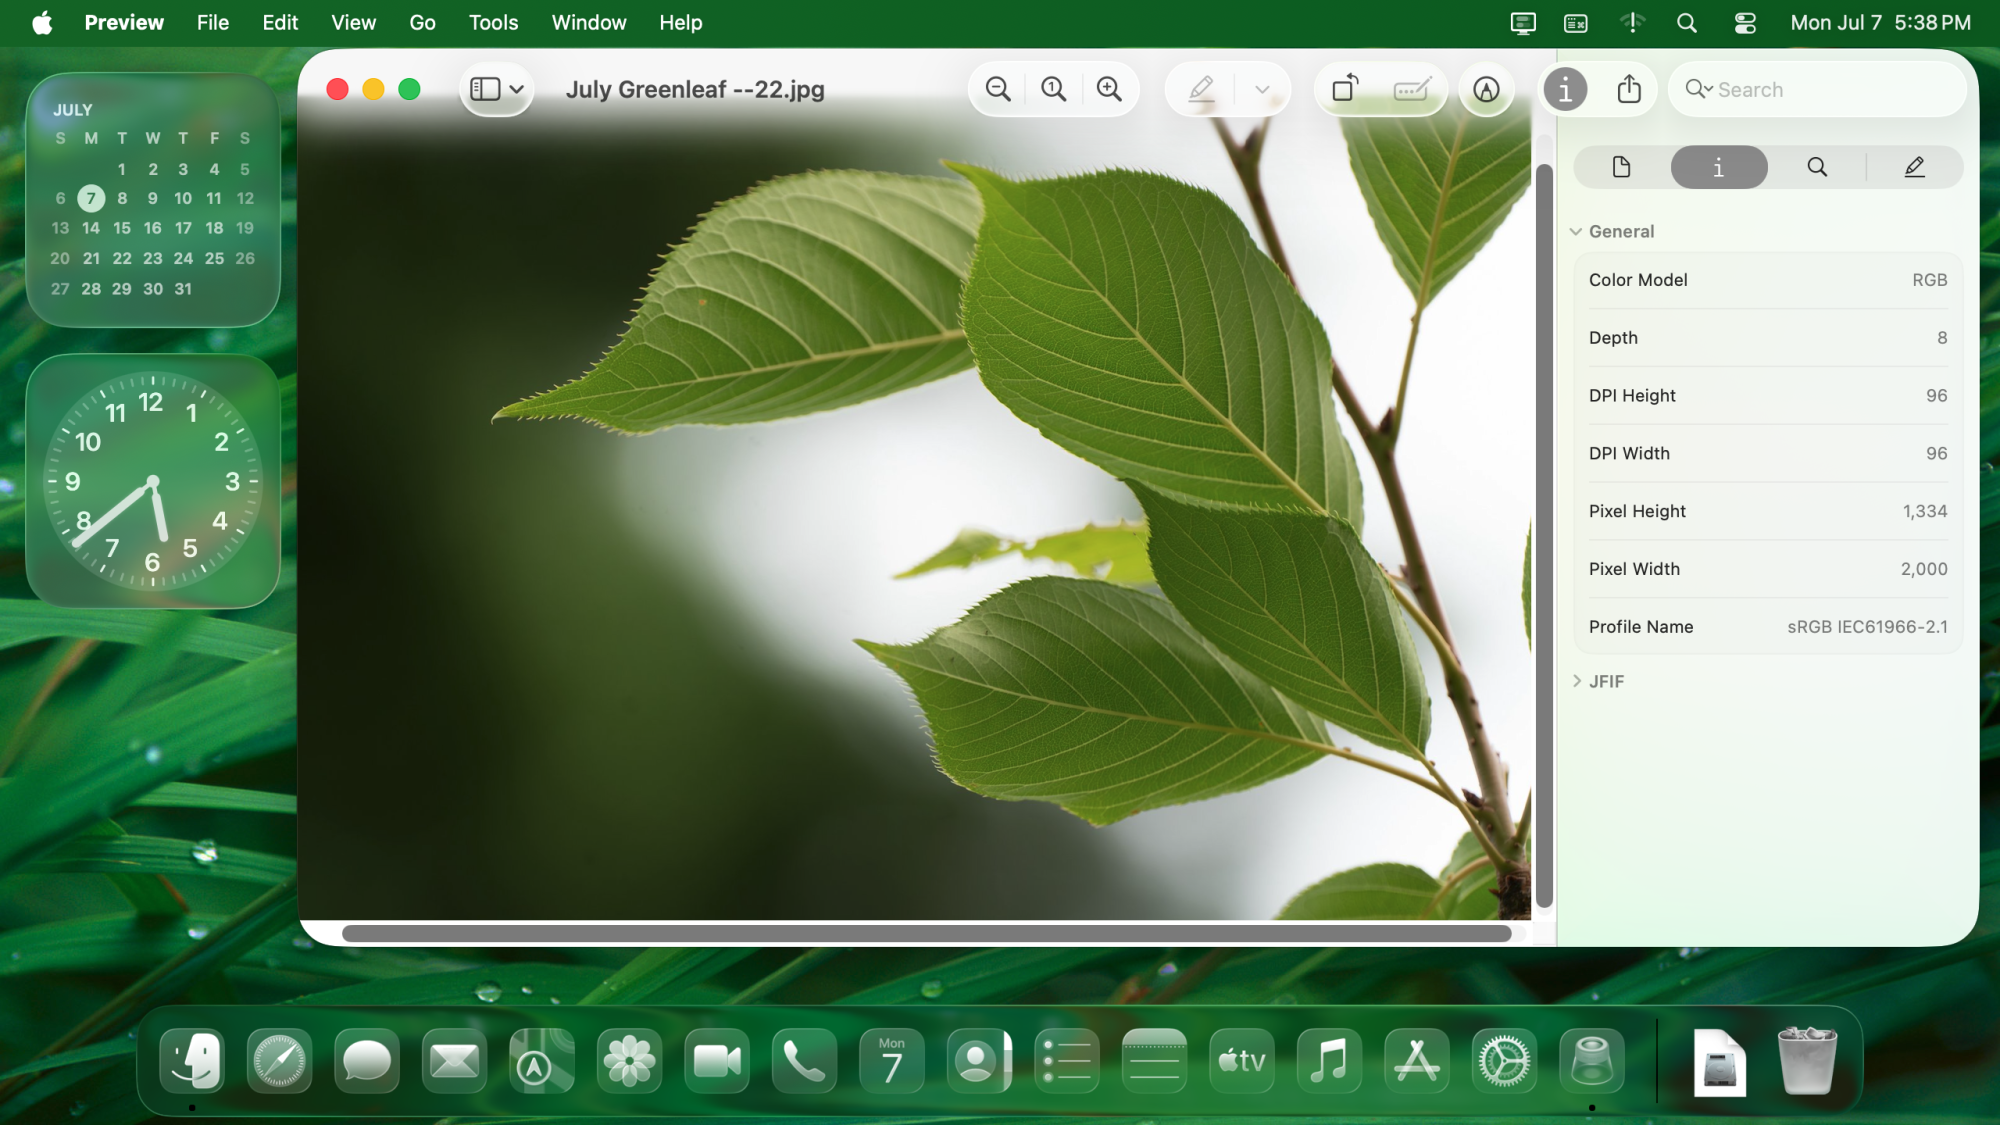Open the highlight style dropdown arrow

[1262, 90]
